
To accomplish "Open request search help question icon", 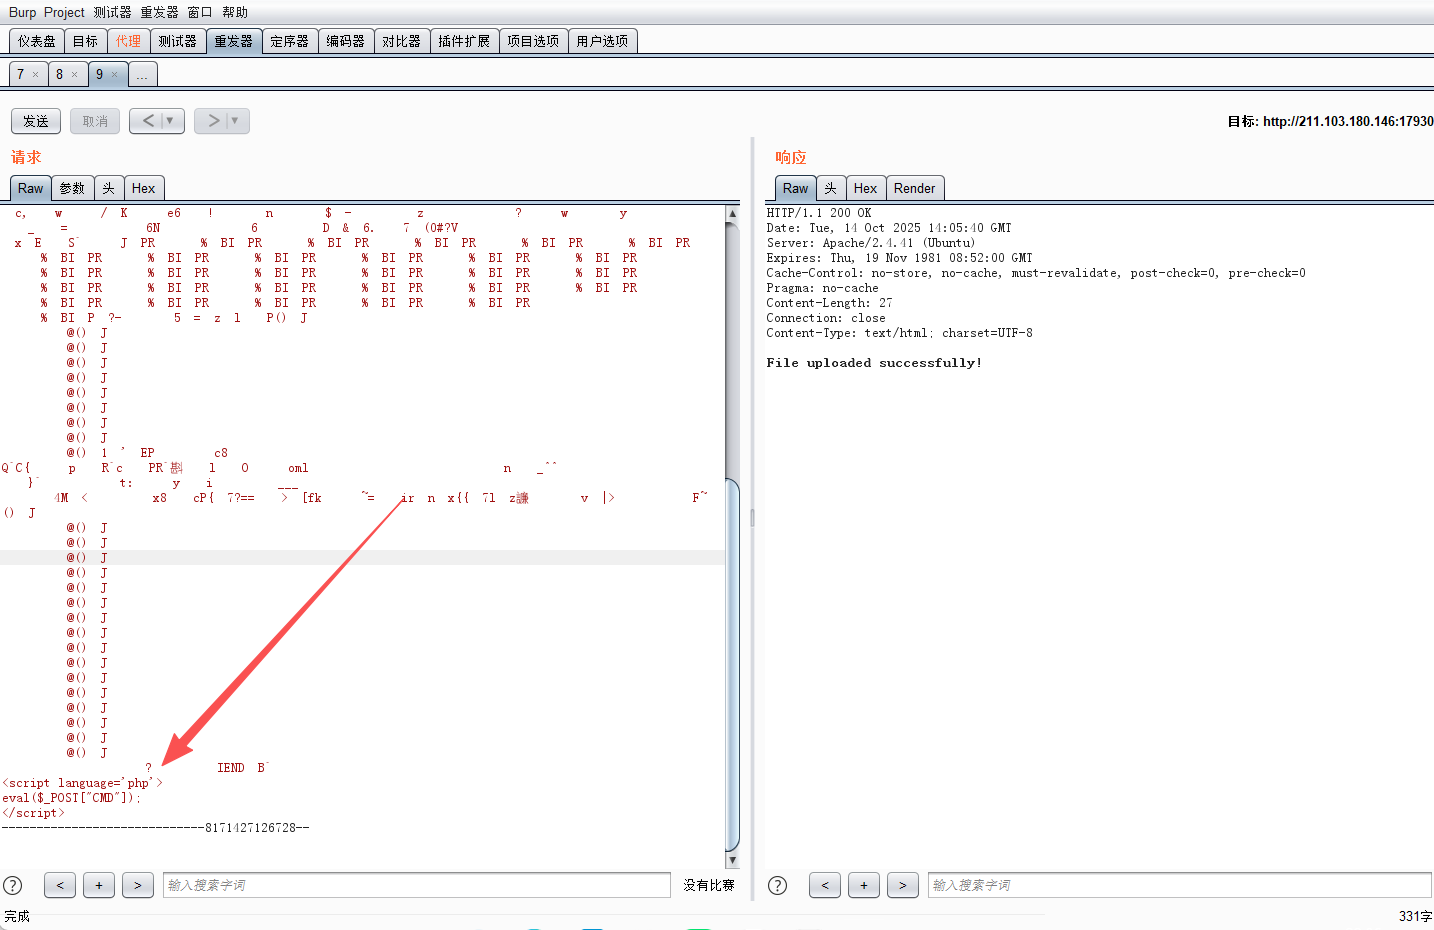I will point(13,885).
